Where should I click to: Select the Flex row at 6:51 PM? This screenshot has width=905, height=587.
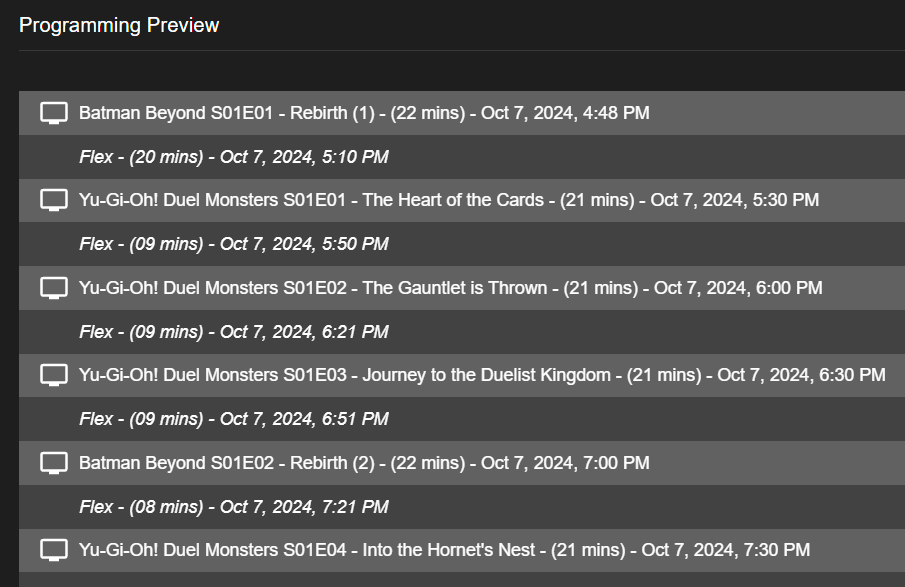pyautogui.click(x=234, y=419)
